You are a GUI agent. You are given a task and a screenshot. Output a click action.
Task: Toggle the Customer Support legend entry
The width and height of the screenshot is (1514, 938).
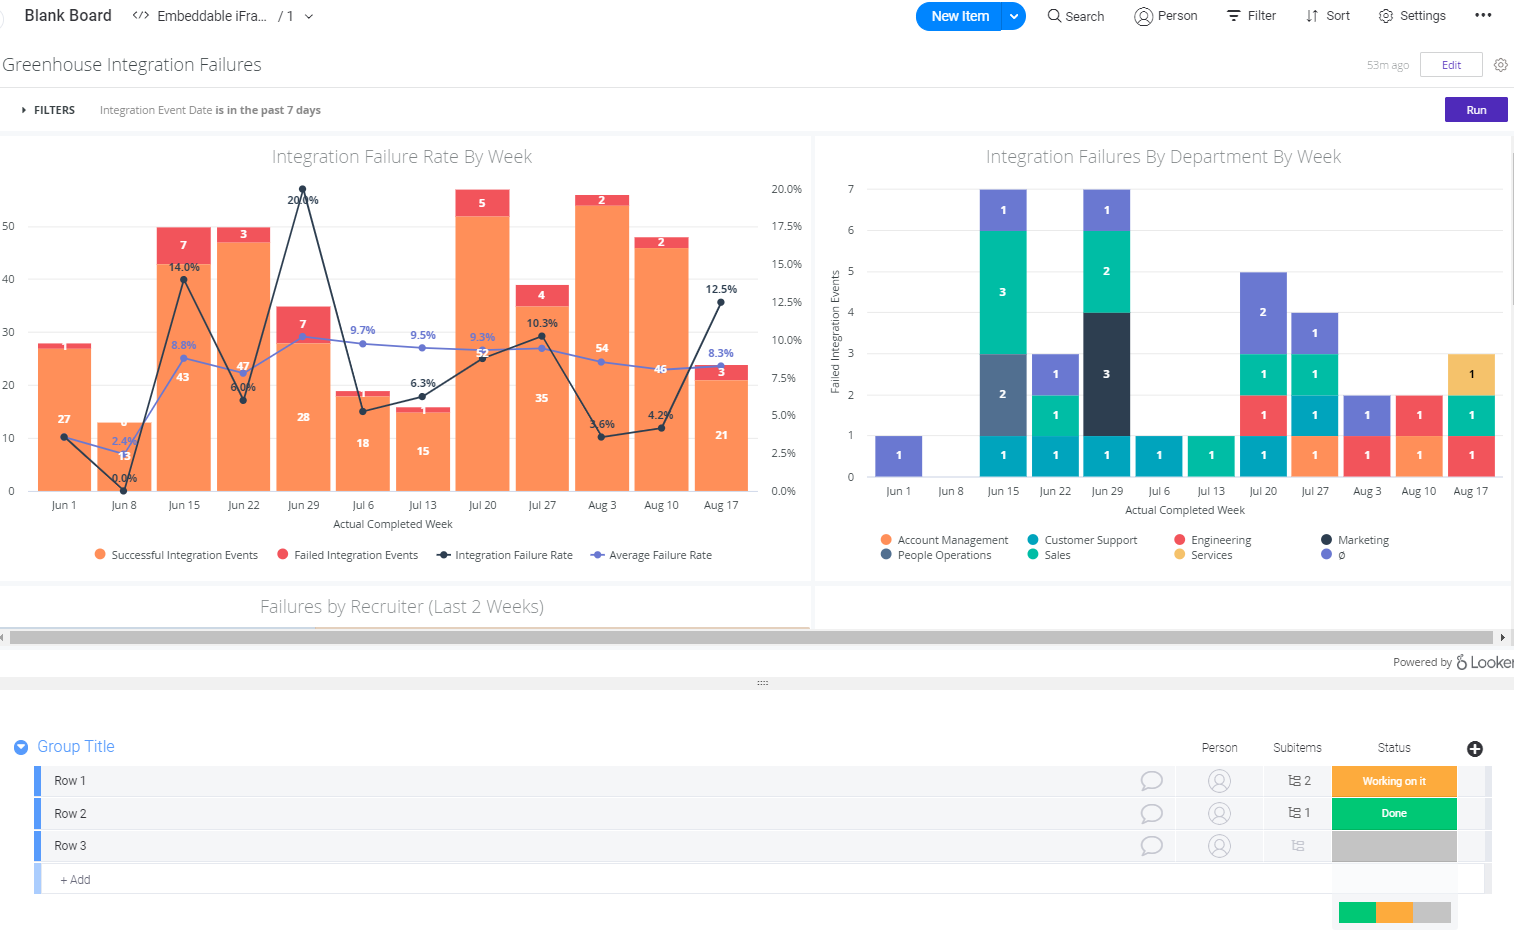click(x=1082, y=540)
